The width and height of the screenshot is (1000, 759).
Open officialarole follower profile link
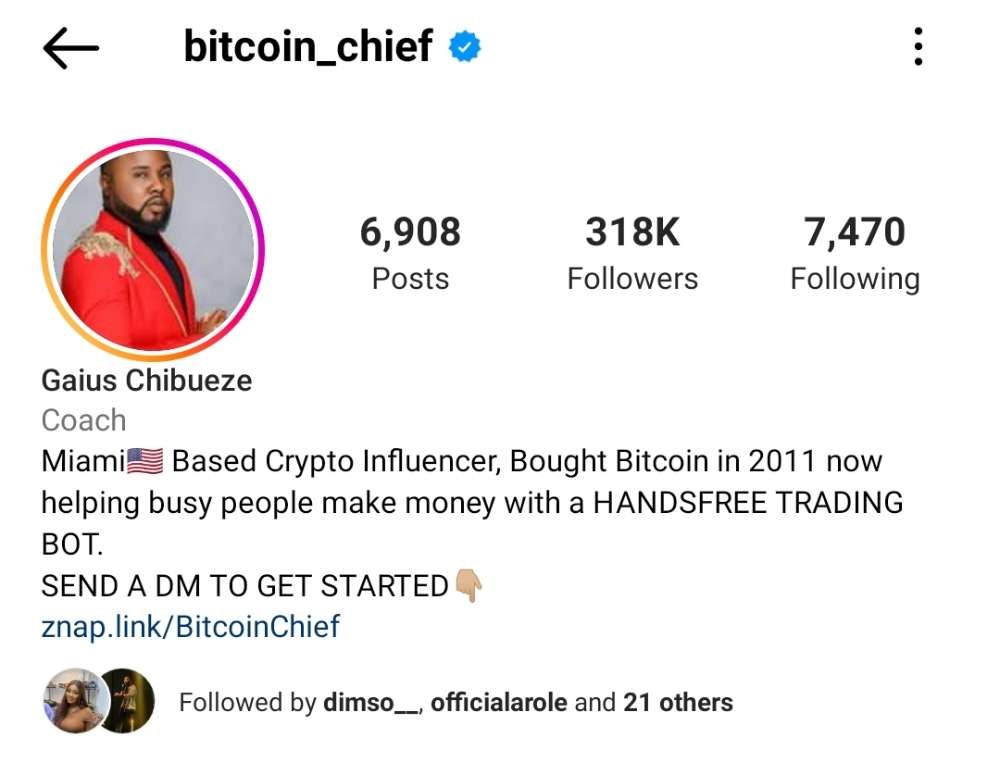(499, 702)
